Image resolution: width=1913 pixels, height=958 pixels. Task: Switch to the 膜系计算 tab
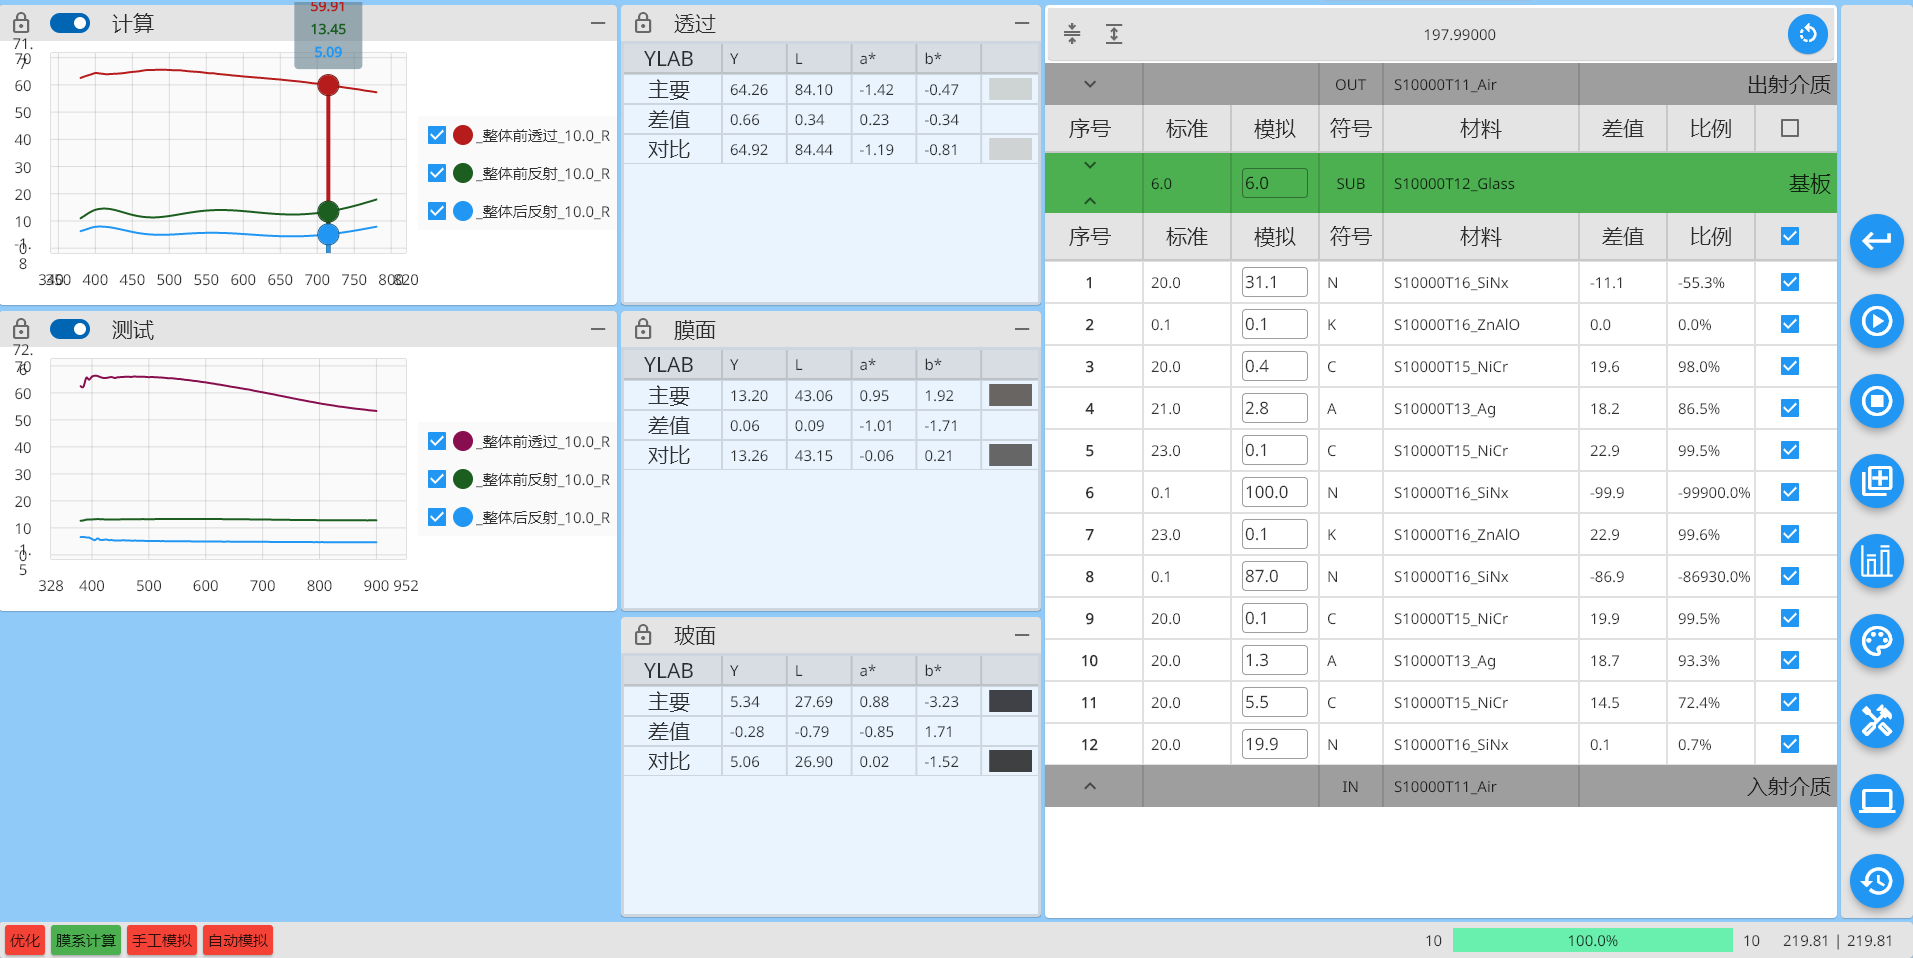click(85, 939)
